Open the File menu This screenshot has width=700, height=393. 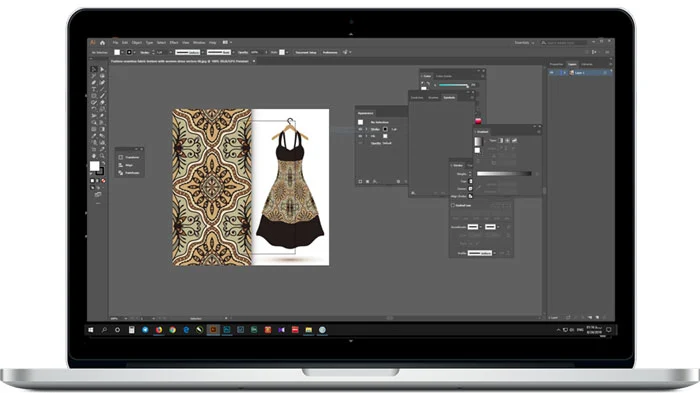pyautogui.click(x=116, y=42)
